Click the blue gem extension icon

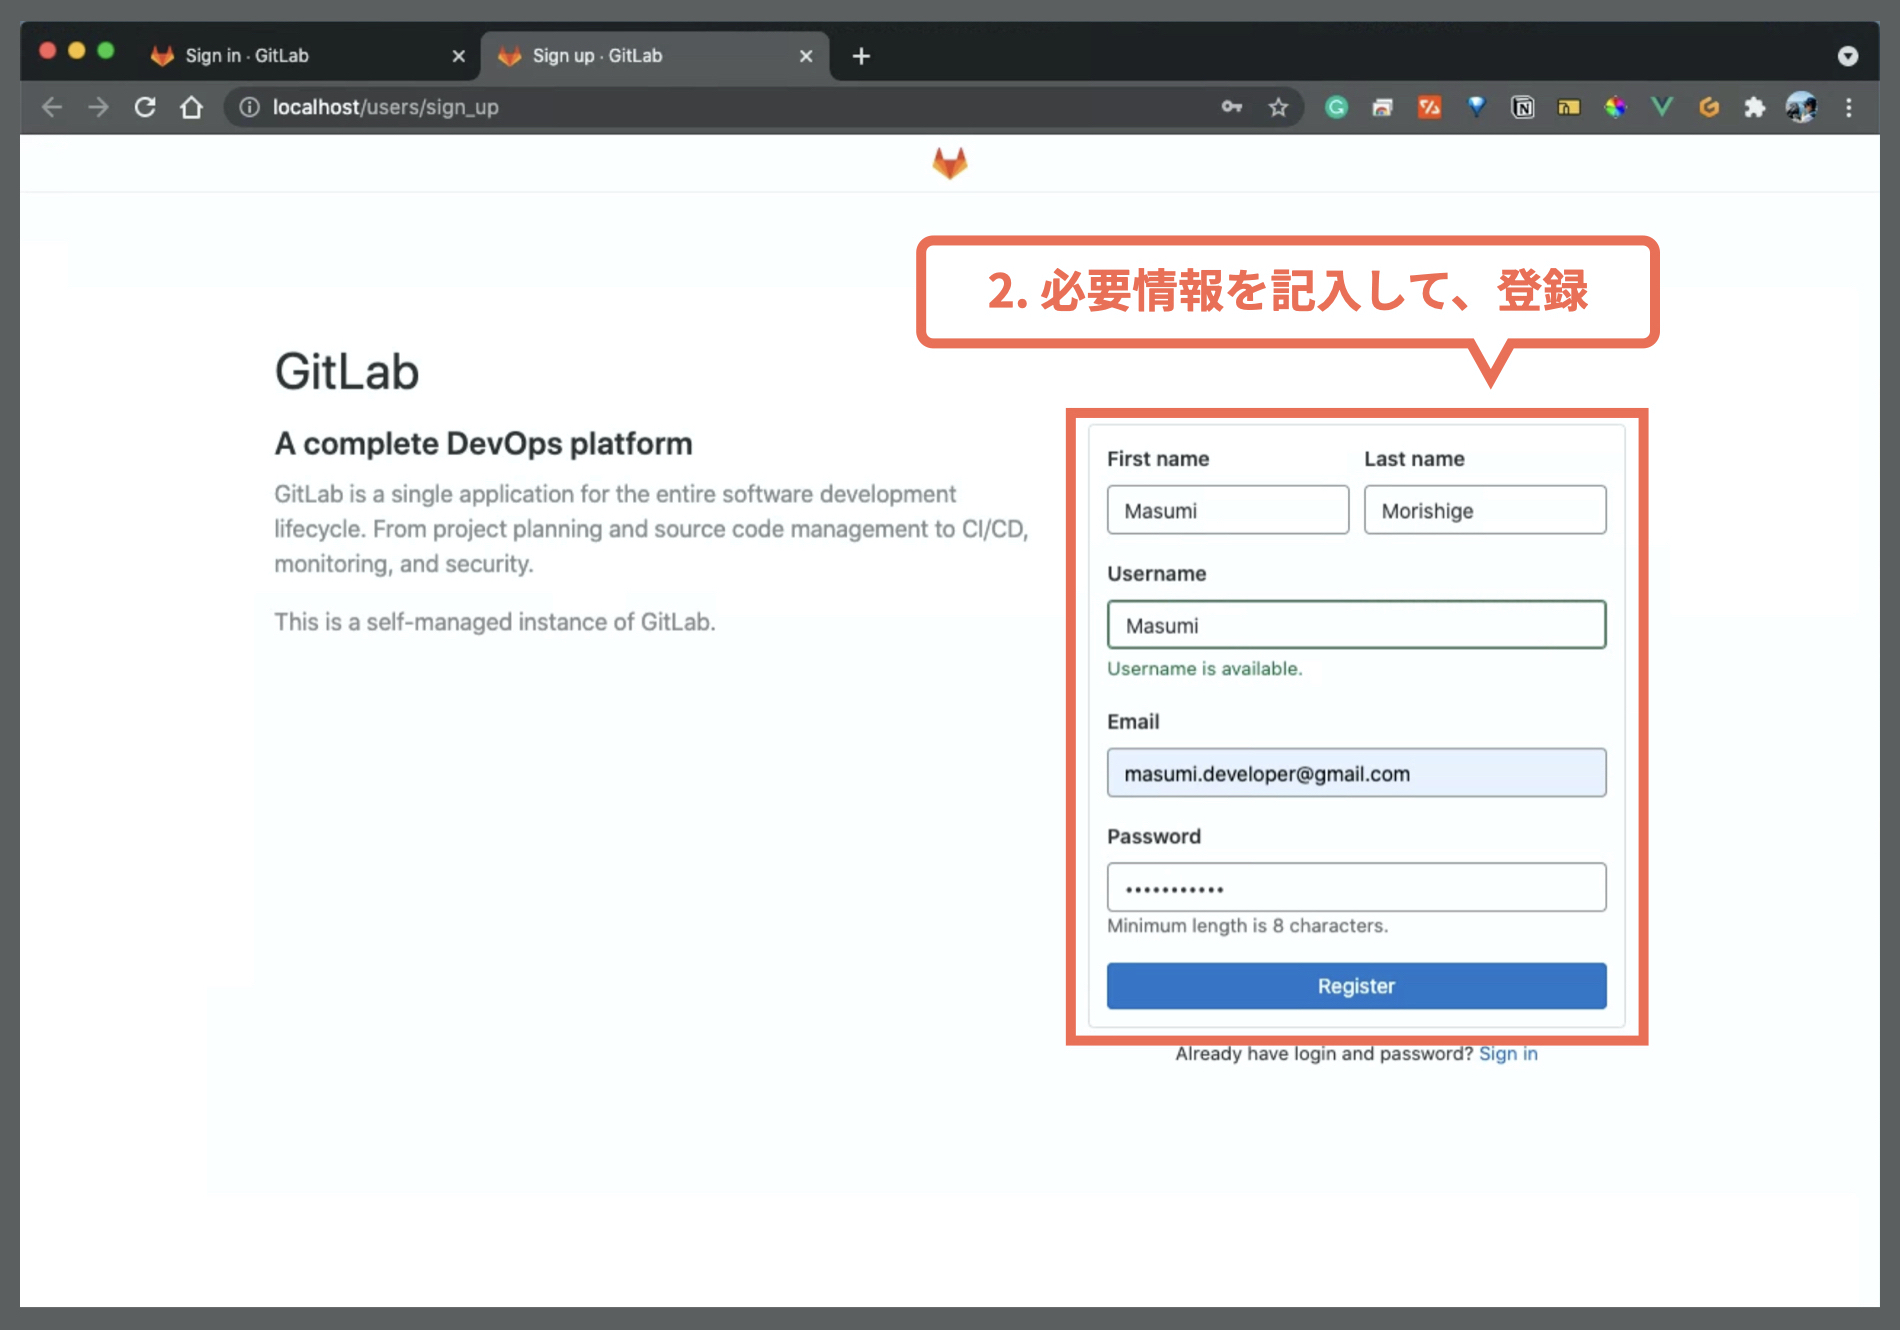pyautogui.click(x=1476, y=107)
